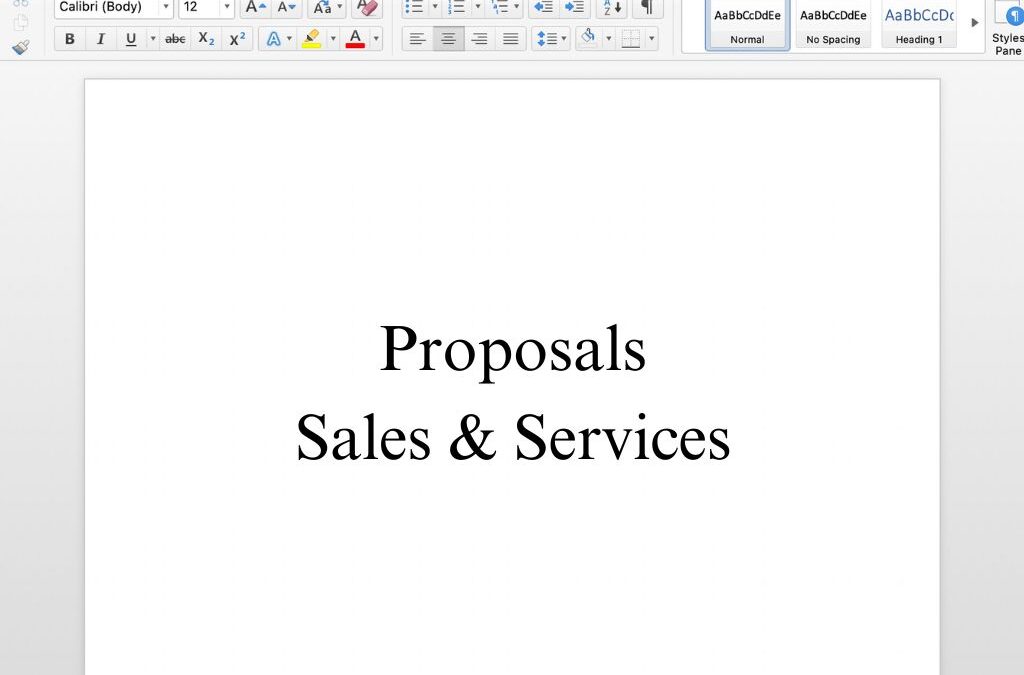Viewport: 1024px width, 675px height.
Task: Apply the Heading 1 style
Action: click(x=919, y=24)
